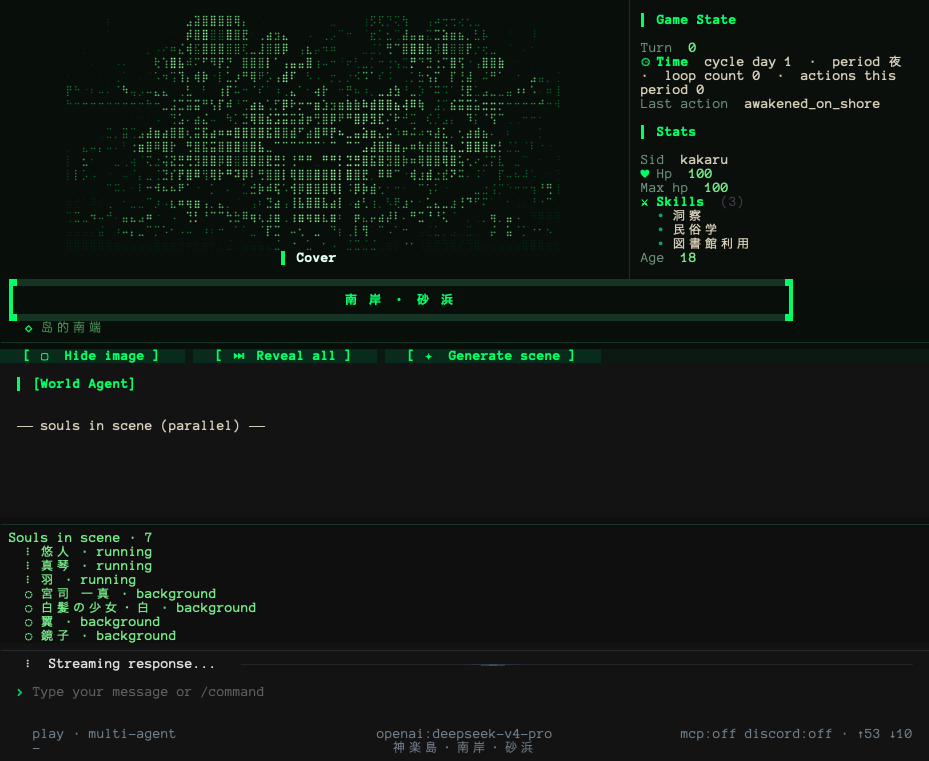929x761 pixels.
Task: Click the Hide image button
Action: 92,356
